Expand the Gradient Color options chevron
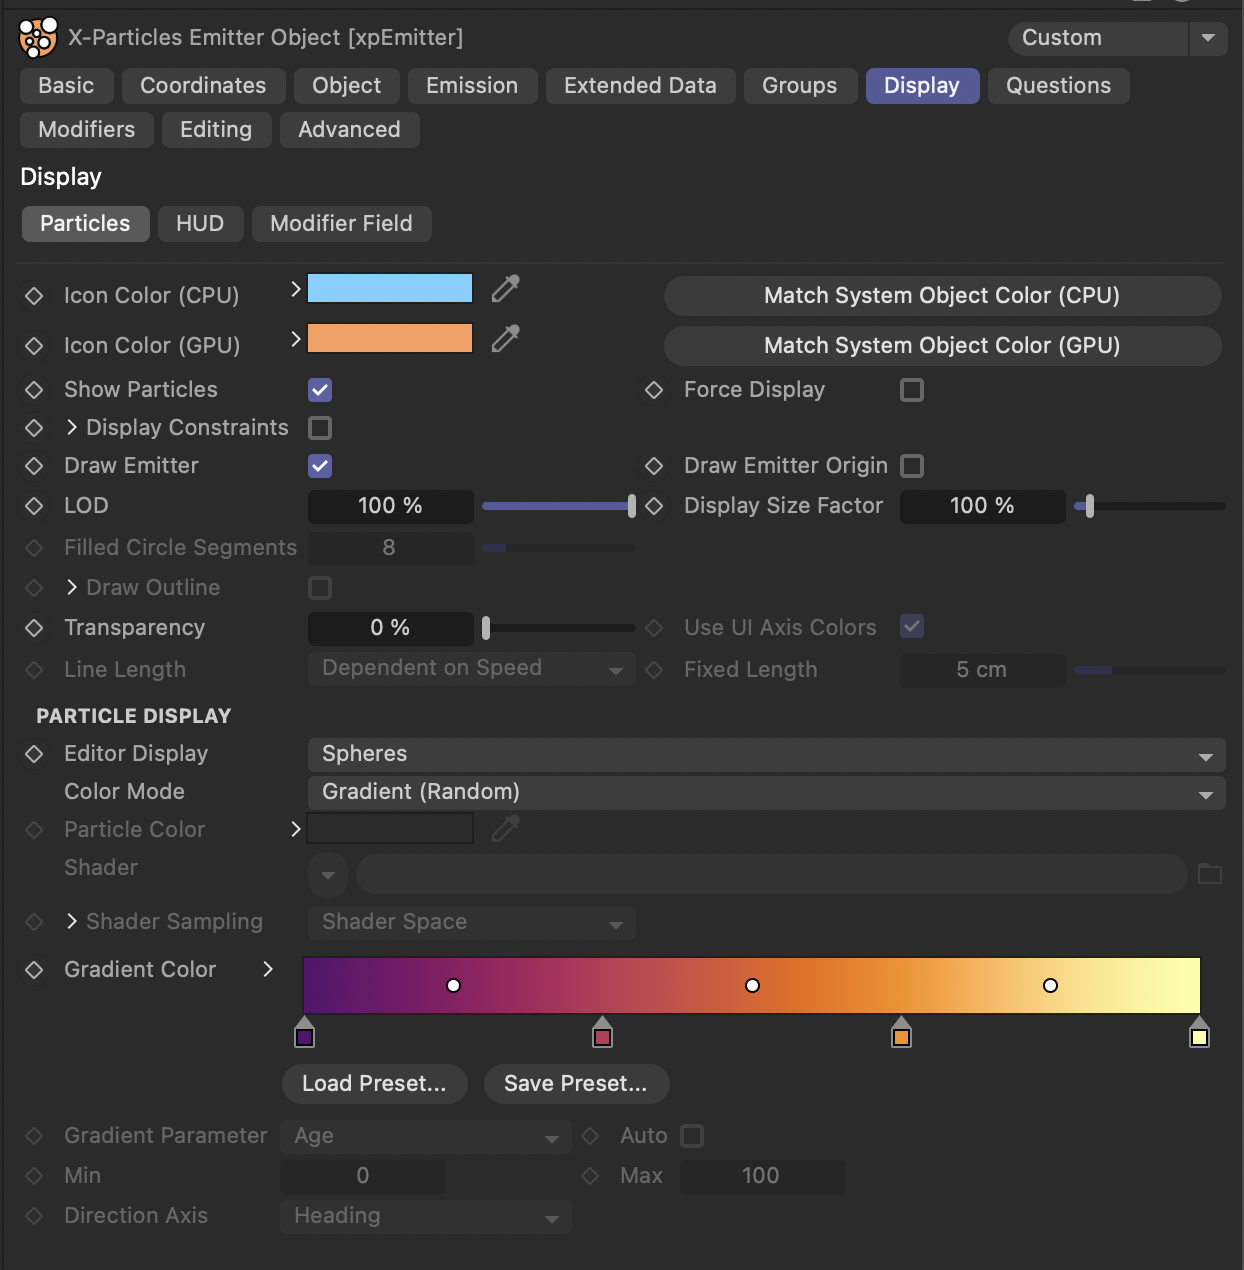This screenshot has height=1270, width=1244. pyautogui.click(x=268, y=969)
